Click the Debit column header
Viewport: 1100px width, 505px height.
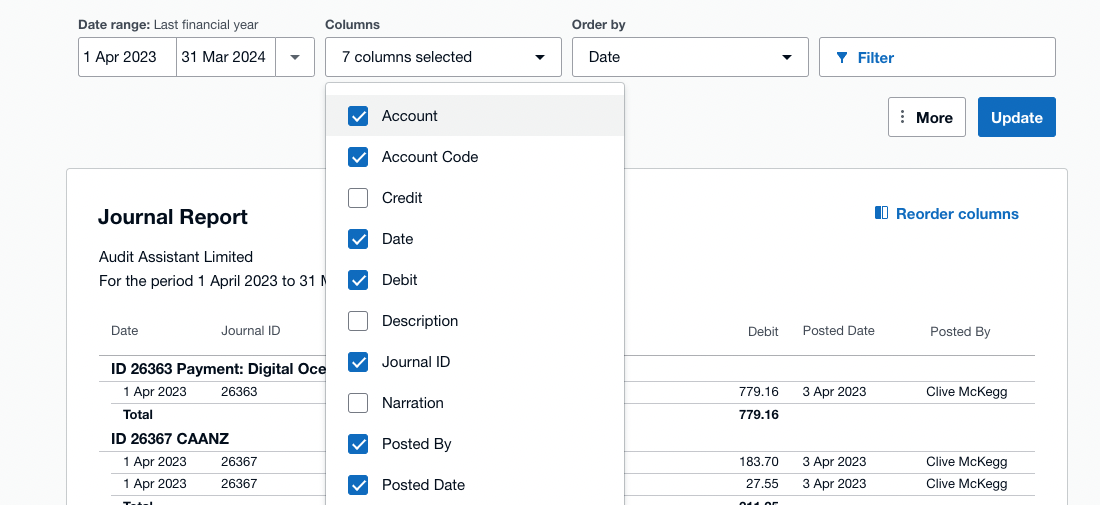[763, 332]
